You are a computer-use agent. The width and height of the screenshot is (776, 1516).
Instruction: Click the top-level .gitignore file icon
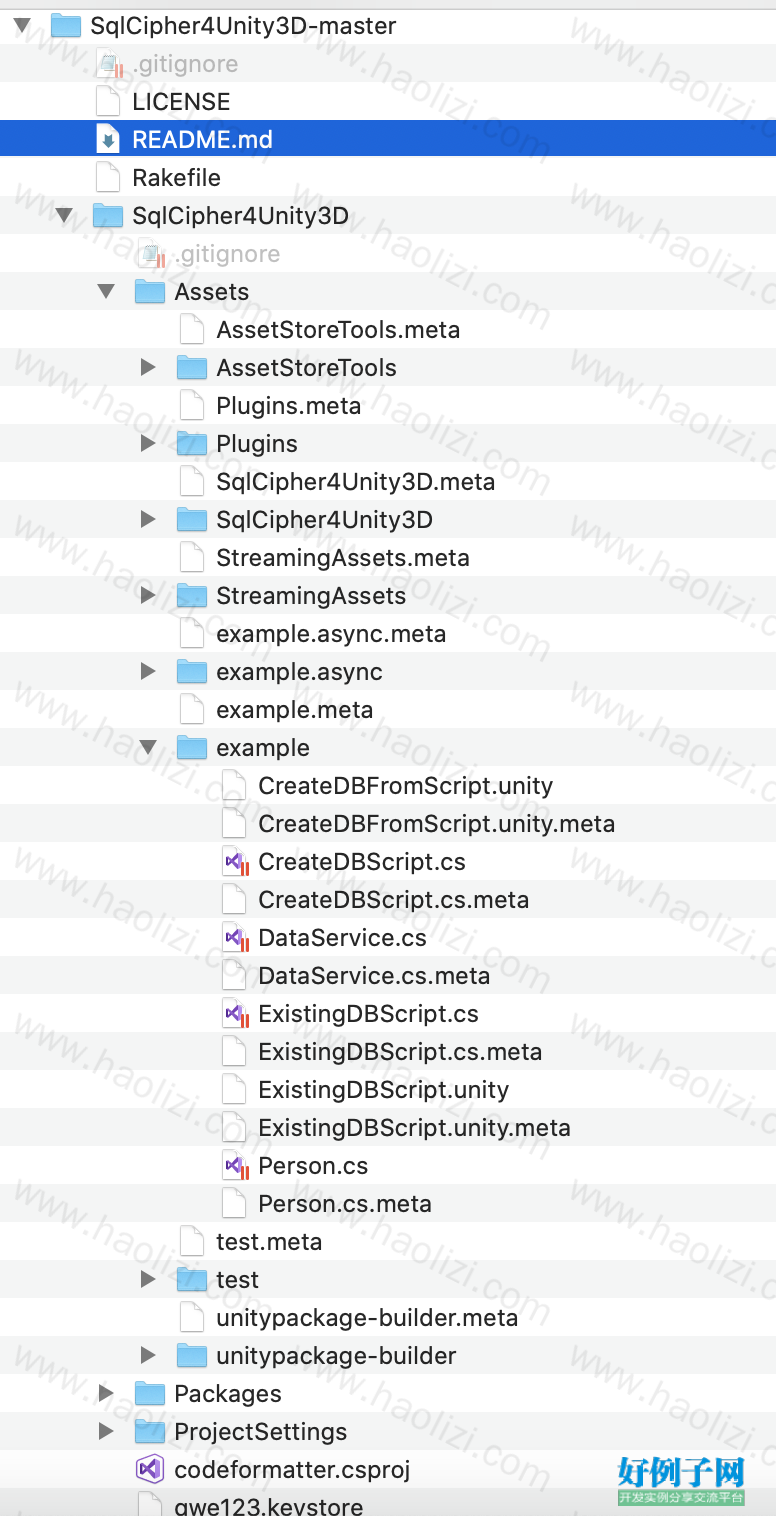108,64
